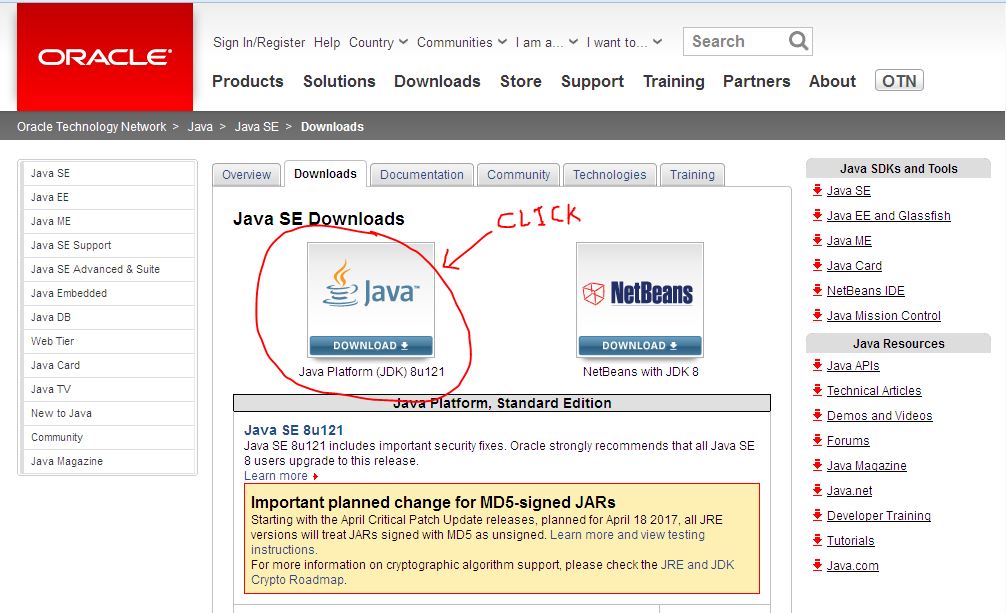
Task: Click the Learn more link
Action: point(276,476)
